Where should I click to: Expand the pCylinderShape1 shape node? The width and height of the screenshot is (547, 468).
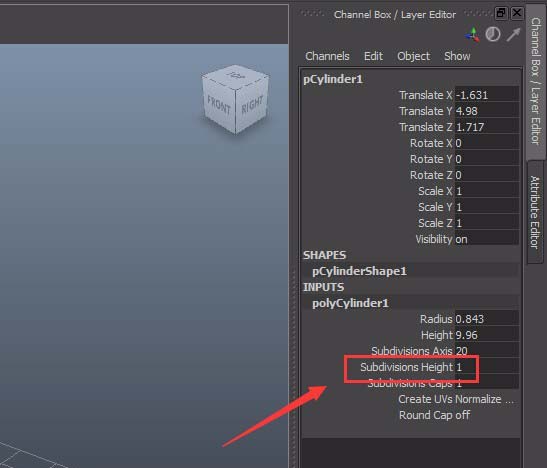(359, 271)
